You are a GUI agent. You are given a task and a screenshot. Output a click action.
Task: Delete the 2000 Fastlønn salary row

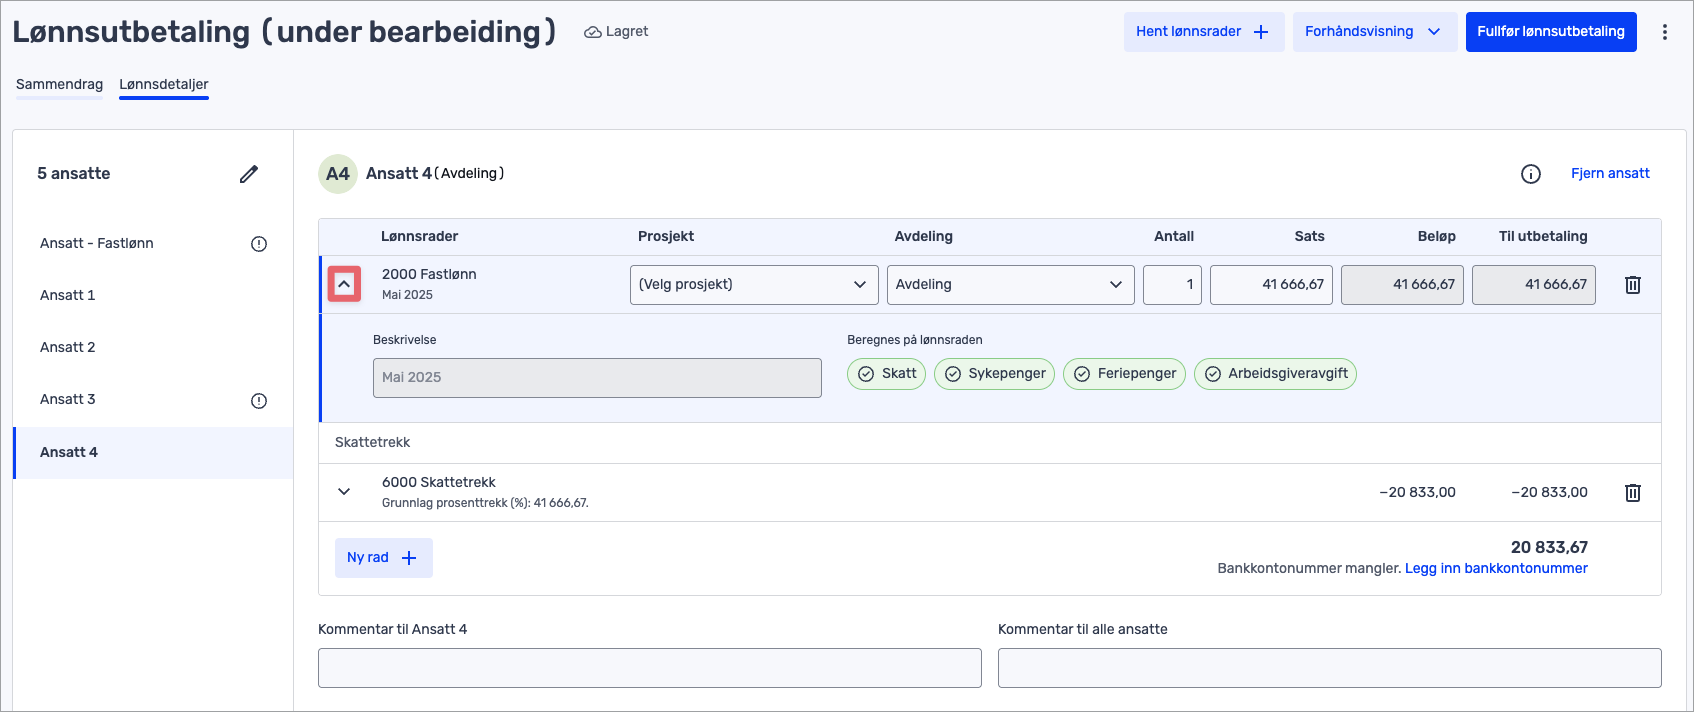click(1632, 285)
